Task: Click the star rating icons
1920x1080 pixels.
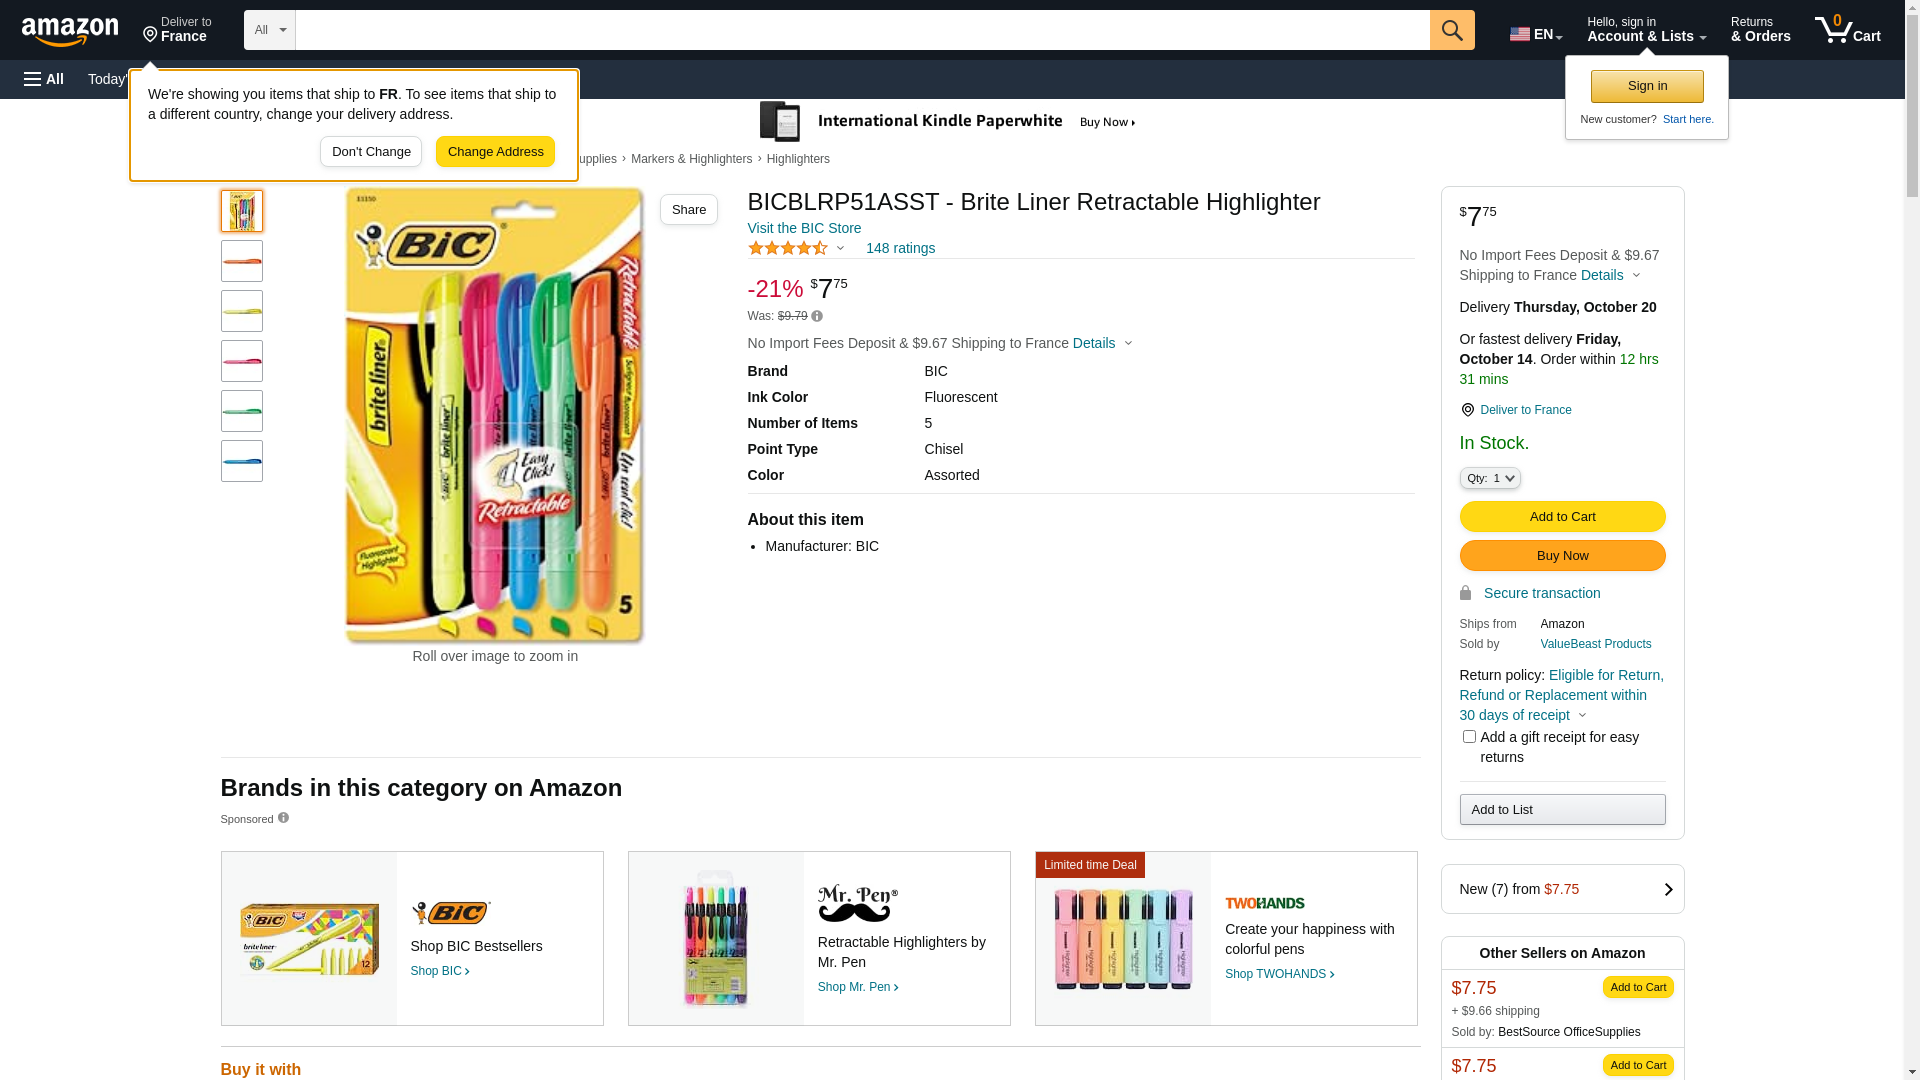Action: click(788, 248)
